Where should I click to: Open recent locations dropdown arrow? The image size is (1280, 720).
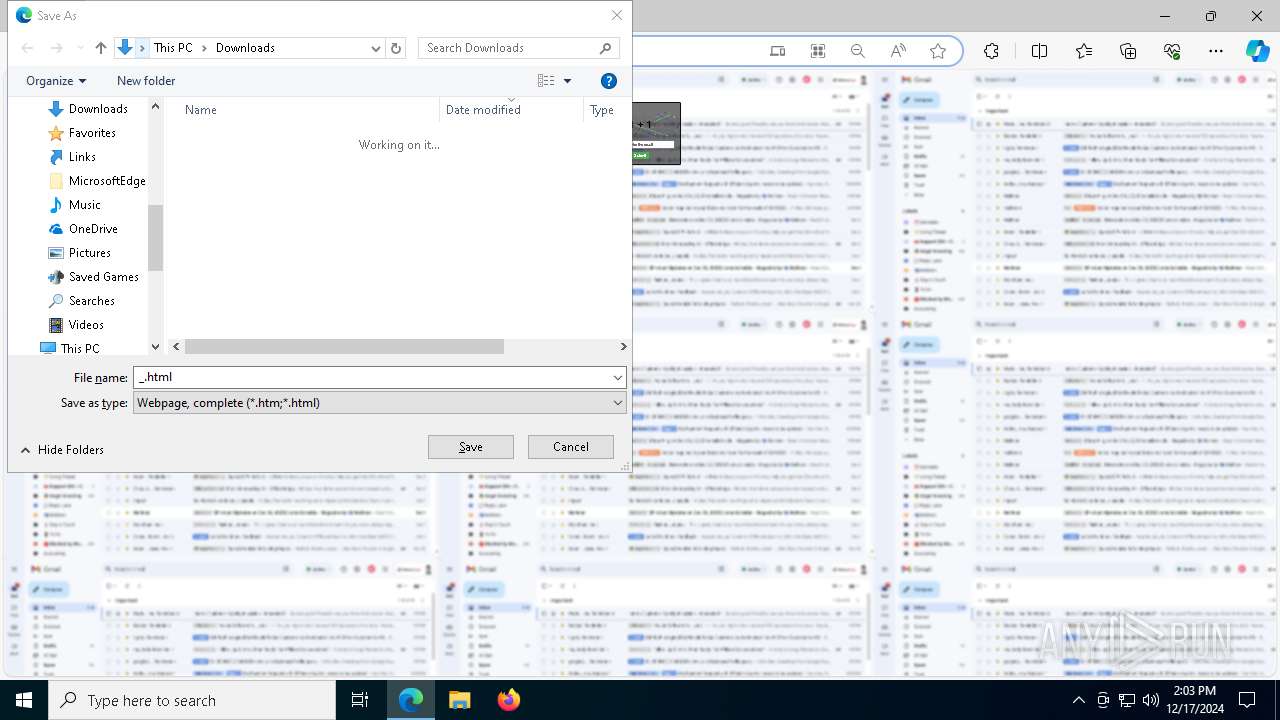pyautogui.click(x=80, y=48)
